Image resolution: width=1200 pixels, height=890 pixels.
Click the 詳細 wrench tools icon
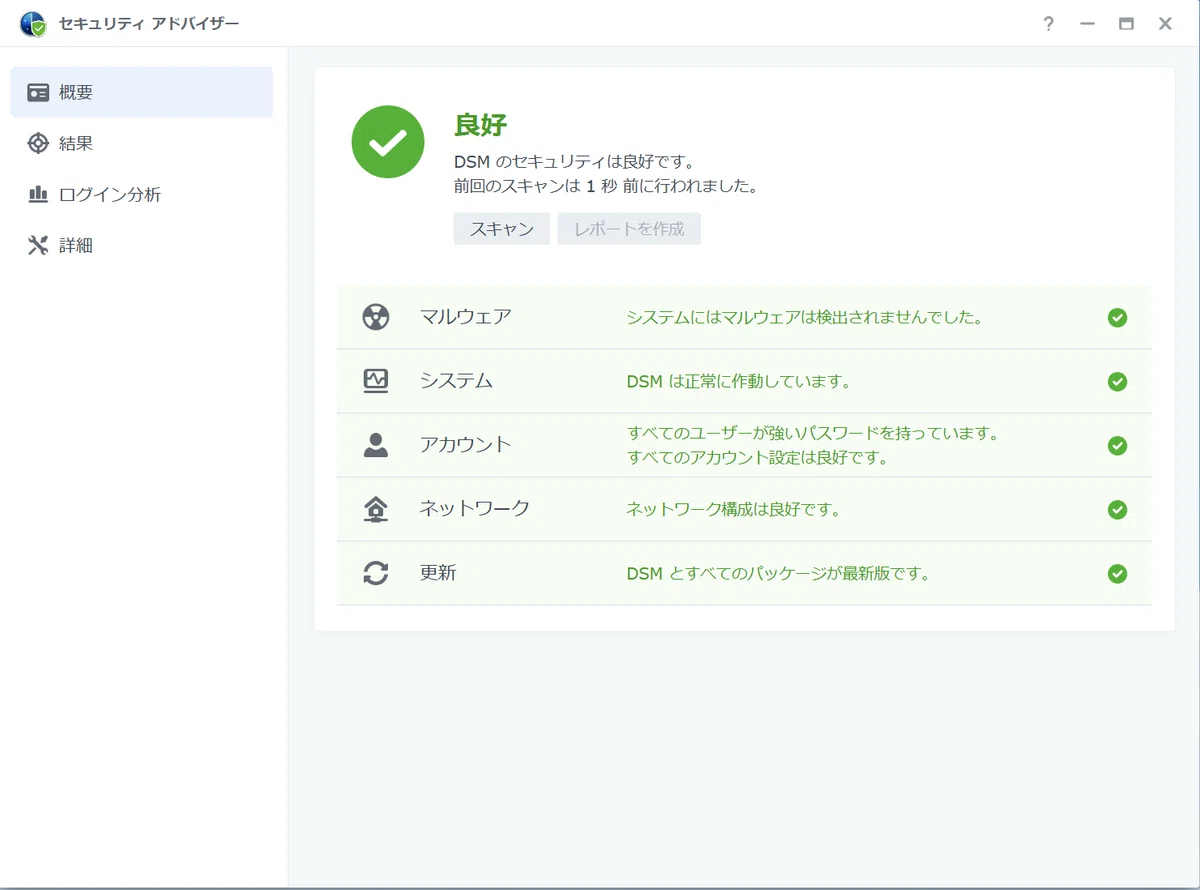click(38, 245)
